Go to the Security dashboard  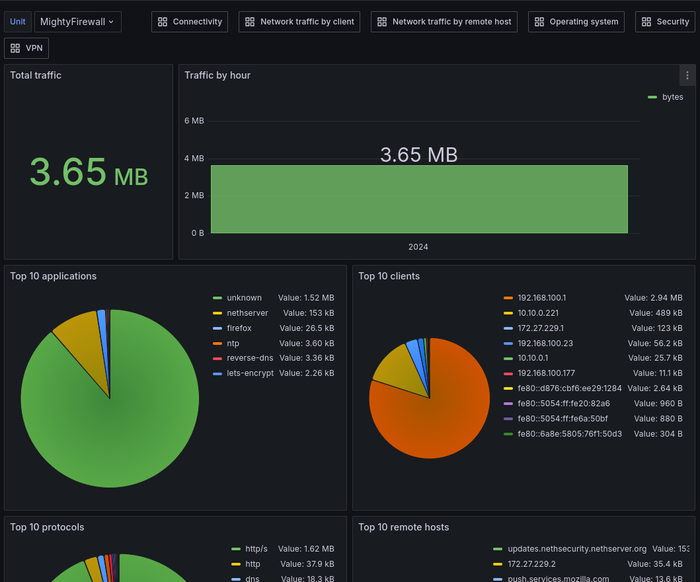(665, 21)
